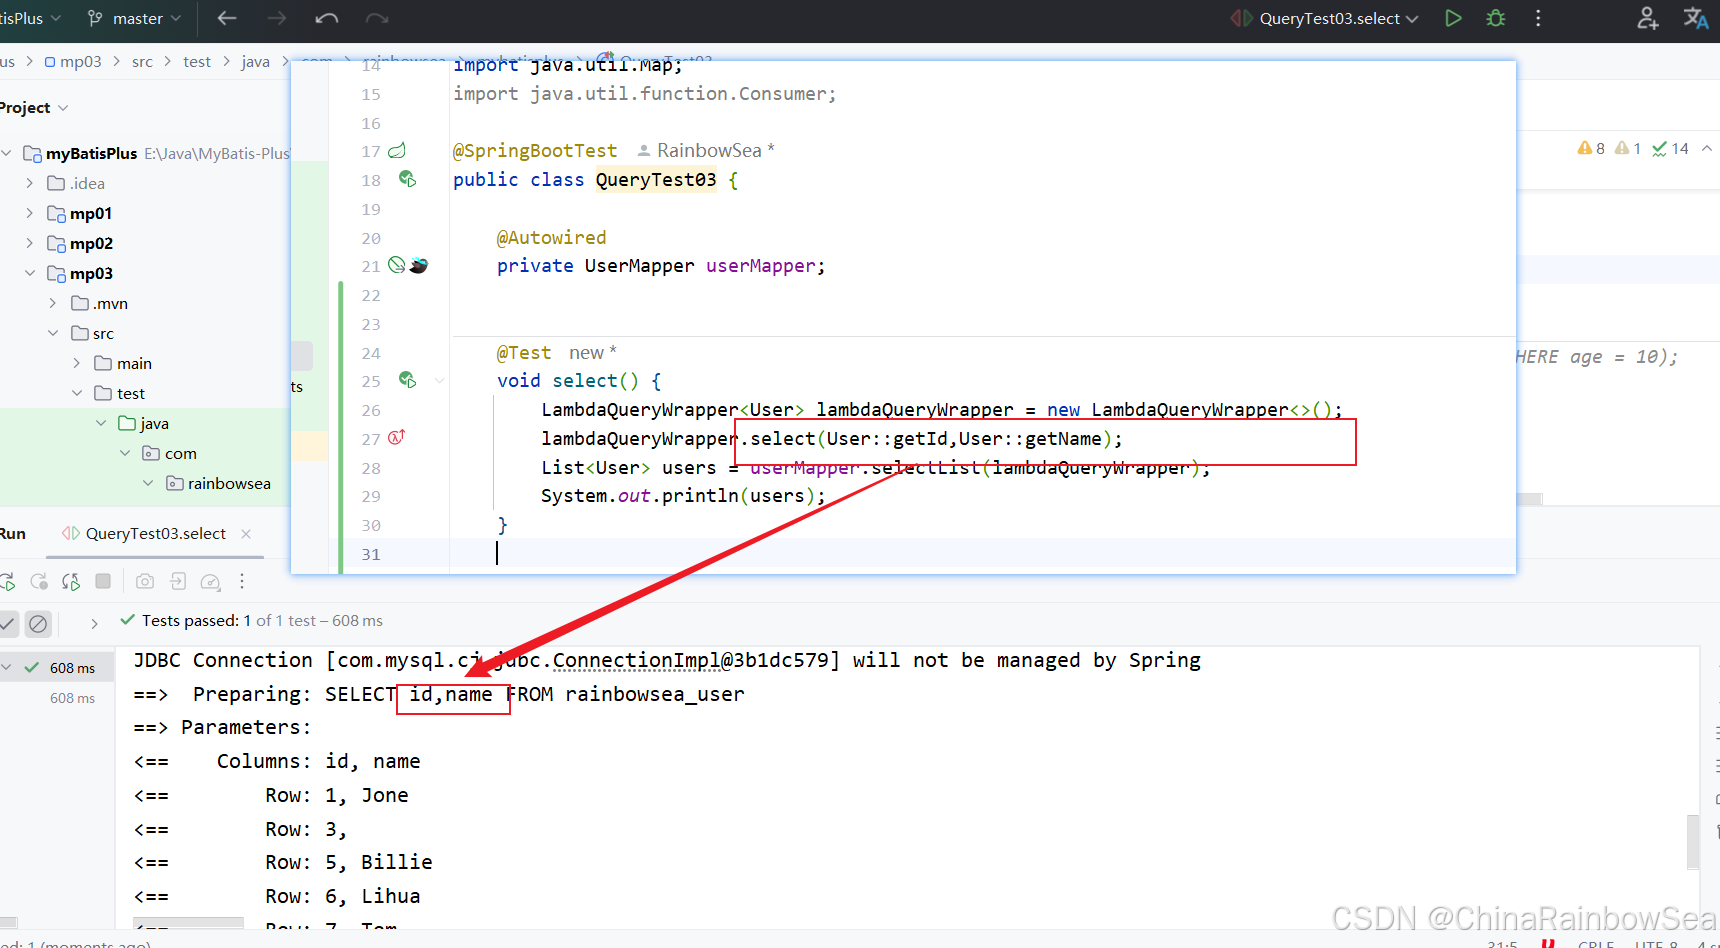Close the QueryTest03.select run tab
This screenshot has width=1720, height=948.
click(x=246, y=533)
